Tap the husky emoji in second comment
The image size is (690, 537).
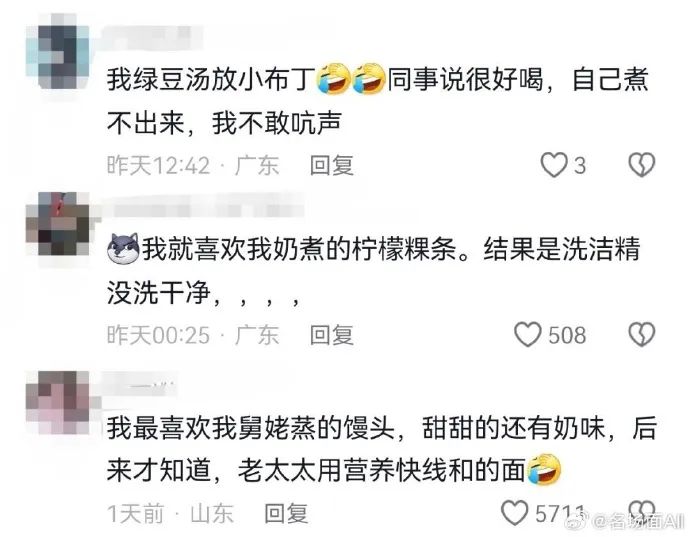123,249
